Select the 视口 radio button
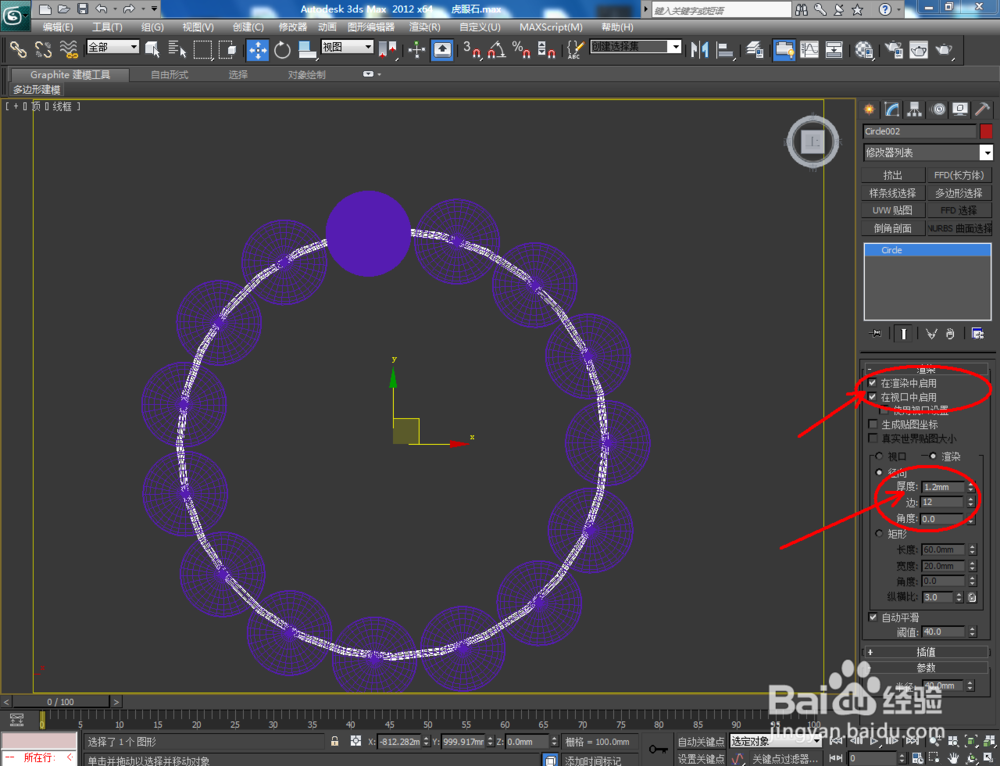1000x766 pixels. [x=879, y=456]
